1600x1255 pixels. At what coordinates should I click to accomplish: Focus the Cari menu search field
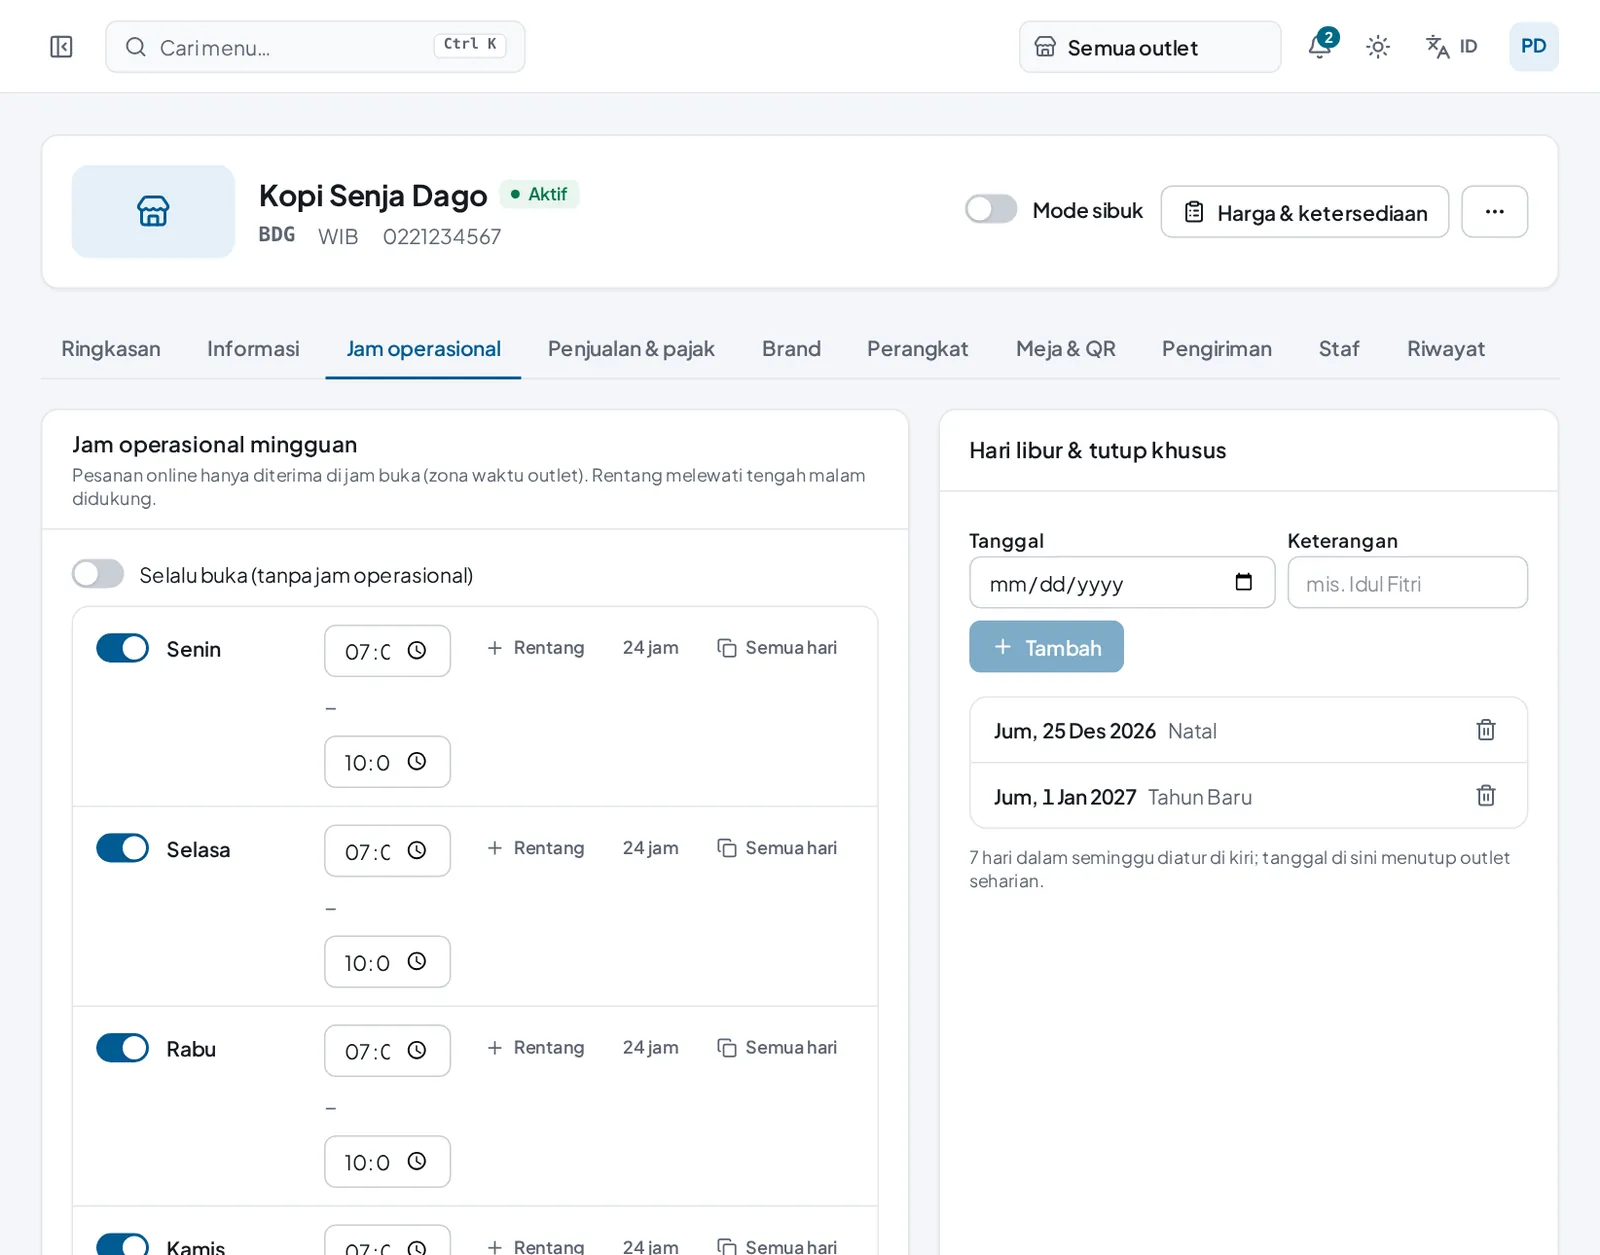click(315, 47)
